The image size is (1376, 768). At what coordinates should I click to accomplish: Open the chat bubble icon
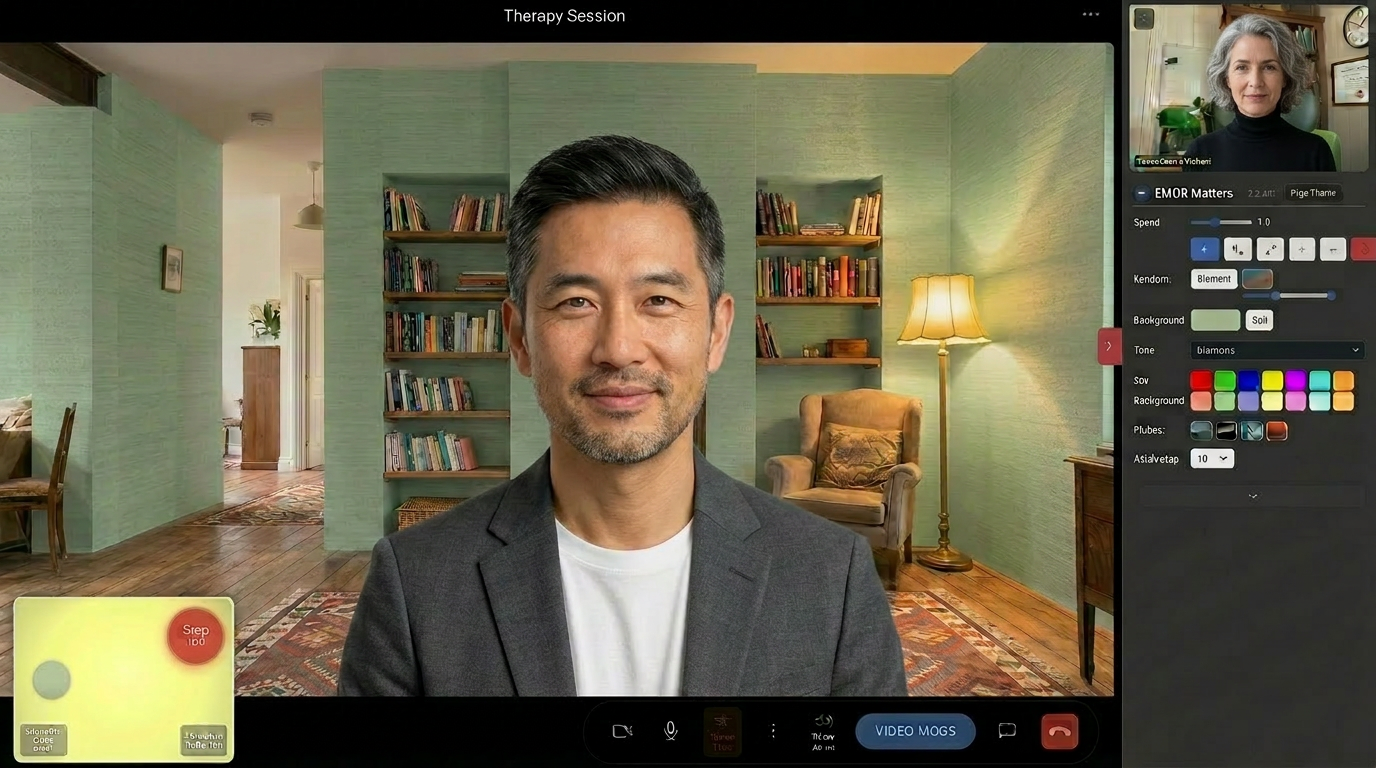point(1007,731)
